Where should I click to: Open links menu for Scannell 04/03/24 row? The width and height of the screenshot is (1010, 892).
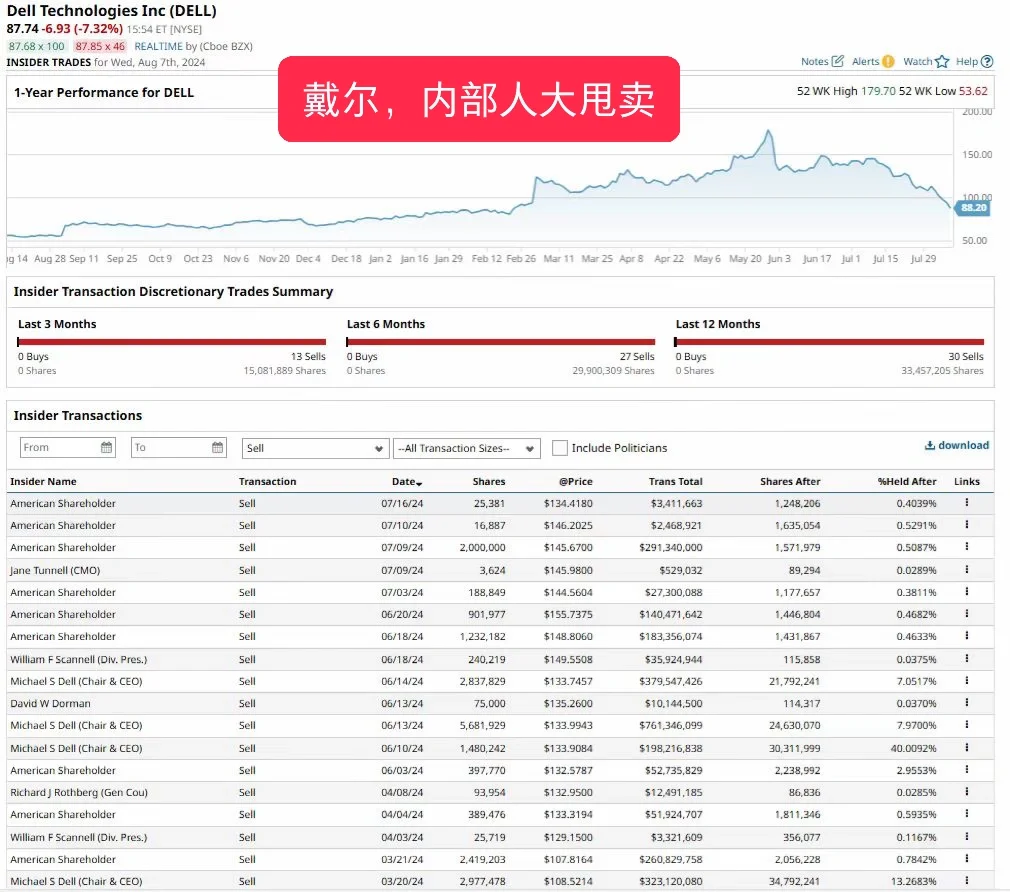[x=967, y=837]
